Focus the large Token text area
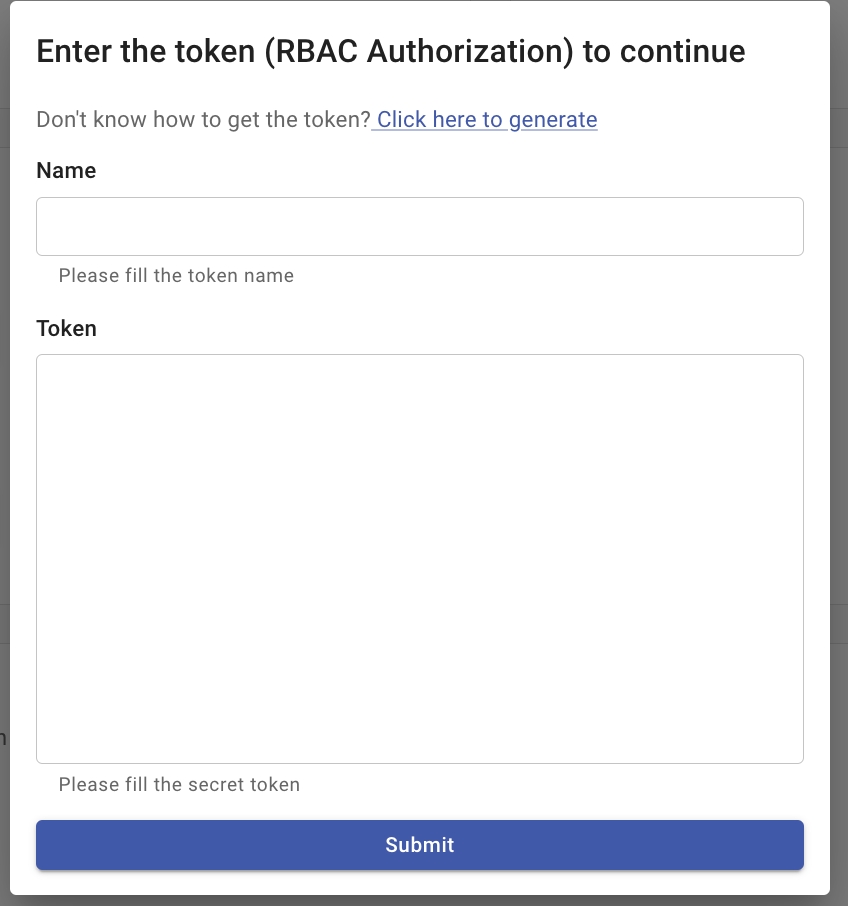The width and height of the screenshot is (848, 906). point(420,558)
